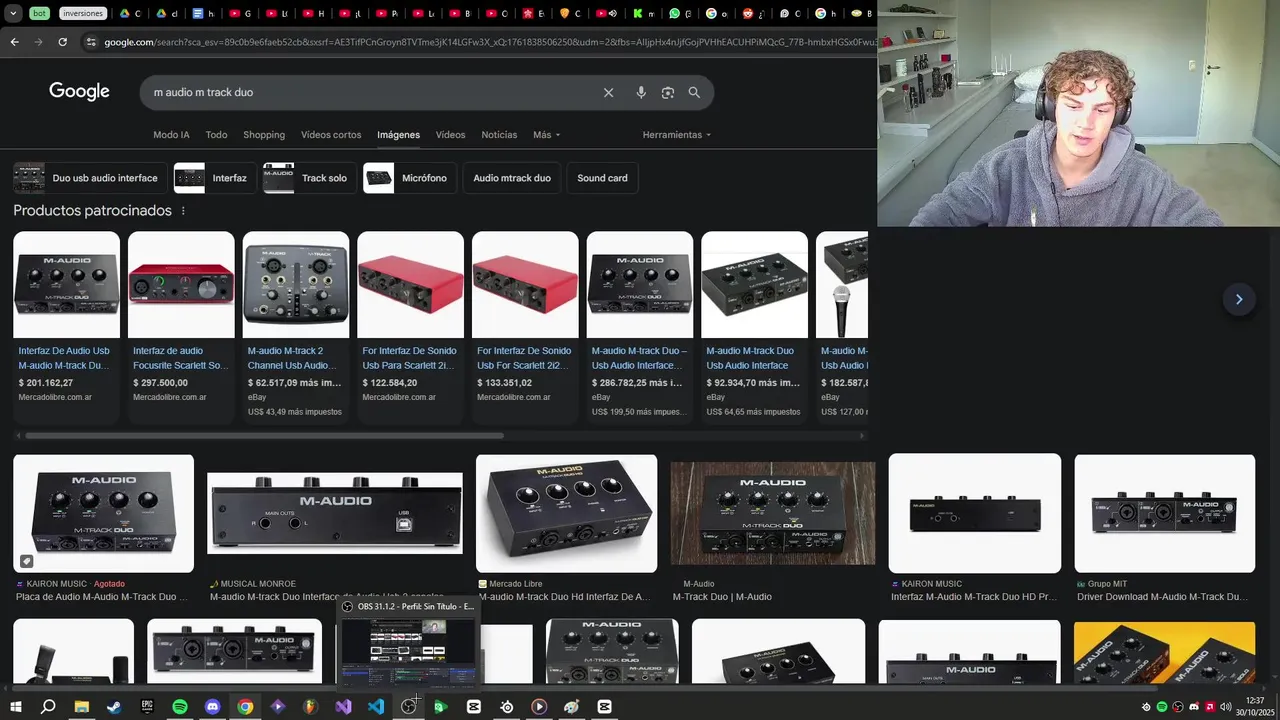Click the Google logo
This screenshot has width=1280, height=720.
click(79, 92)
